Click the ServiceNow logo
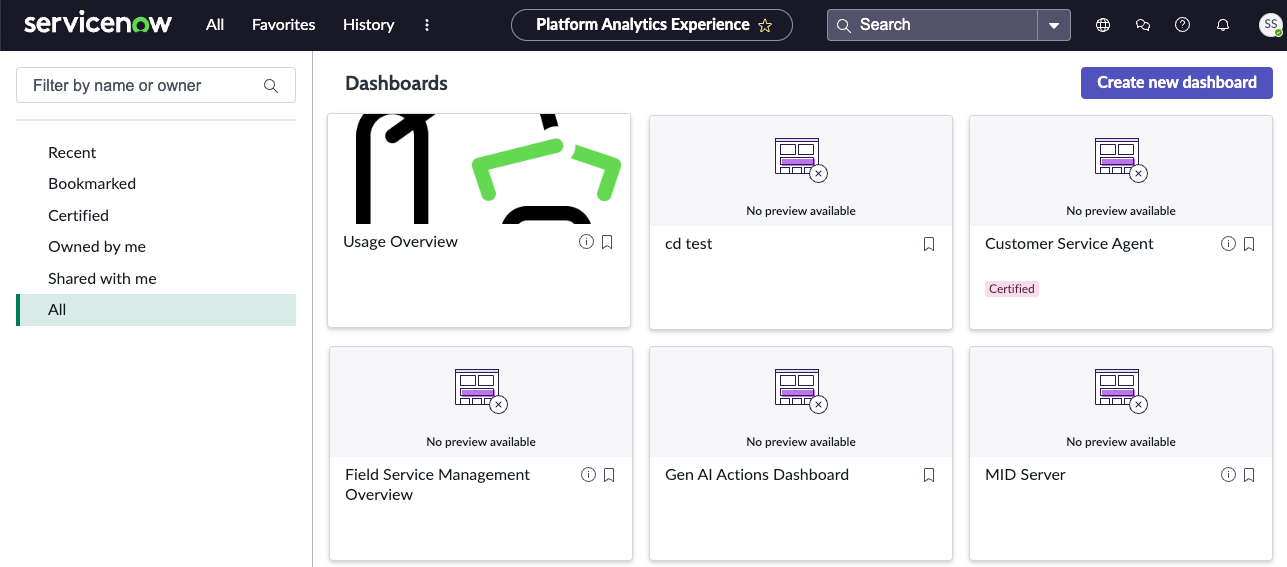Viewport: 1287px width, 567px height. tap(98, 24)
